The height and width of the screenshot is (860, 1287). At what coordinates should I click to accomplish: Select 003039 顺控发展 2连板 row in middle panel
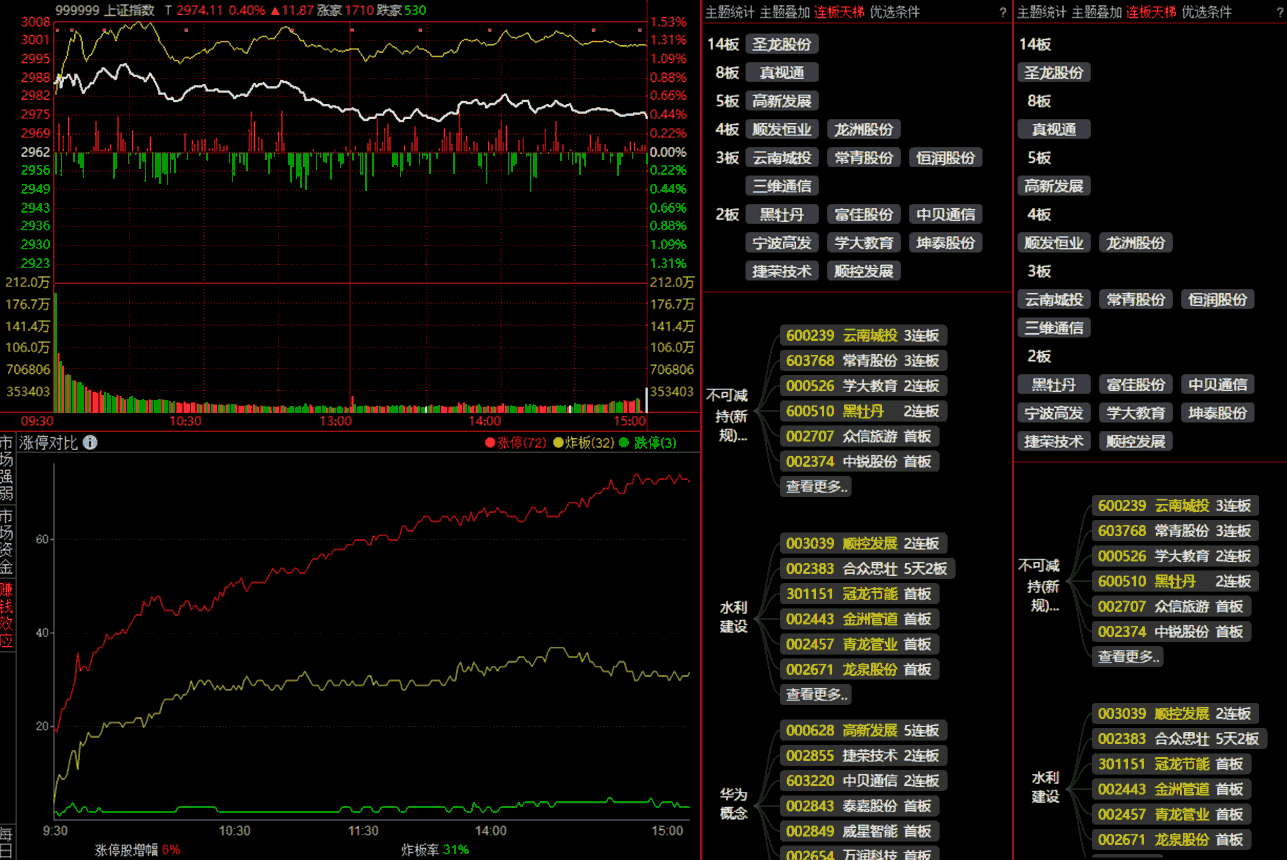[x=863, y=543]
